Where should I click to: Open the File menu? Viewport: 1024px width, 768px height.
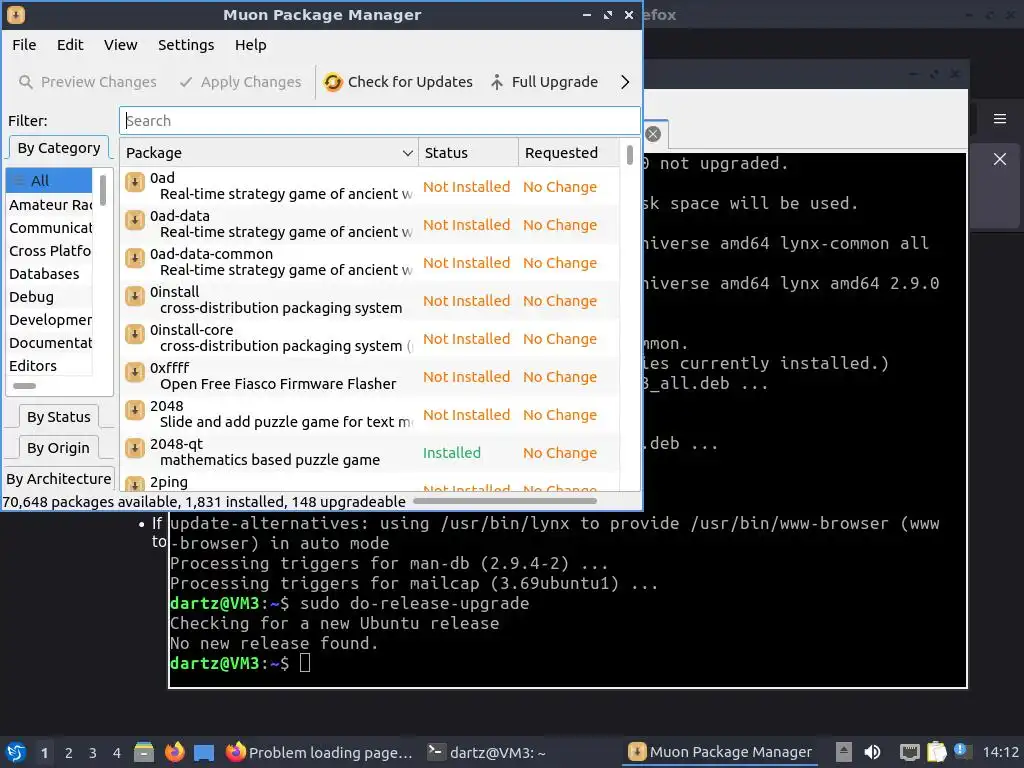coord(24,45)
